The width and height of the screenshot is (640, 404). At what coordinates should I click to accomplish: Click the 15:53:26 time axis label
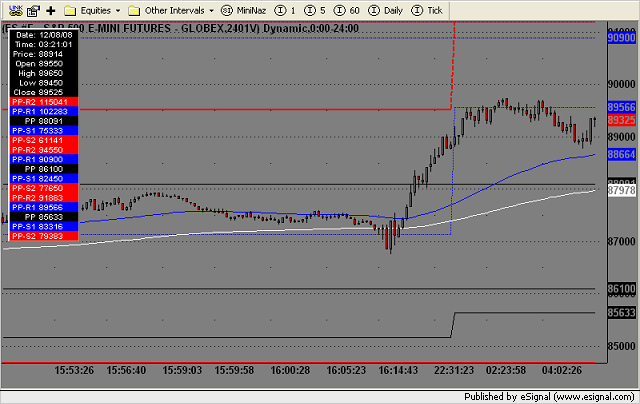(74, 371)
